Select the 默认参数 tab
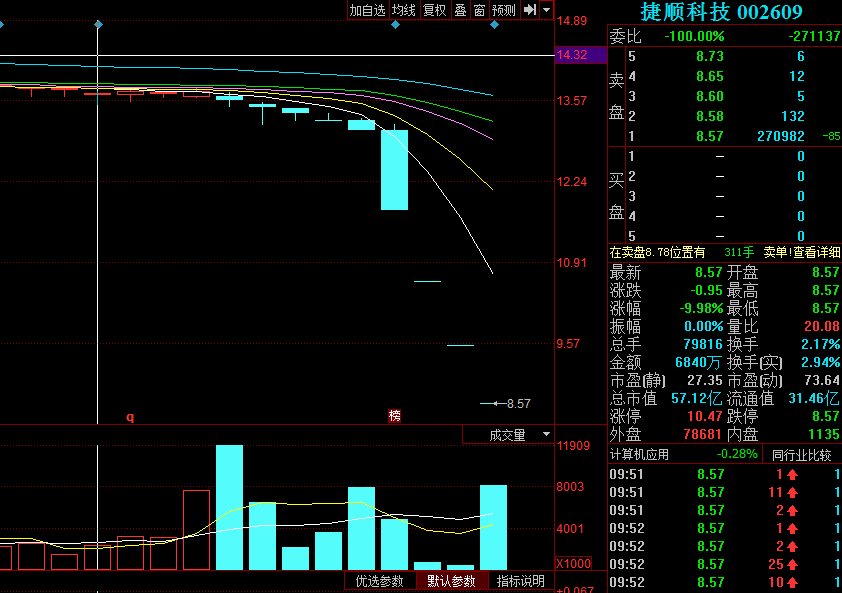 coord(451,581)
